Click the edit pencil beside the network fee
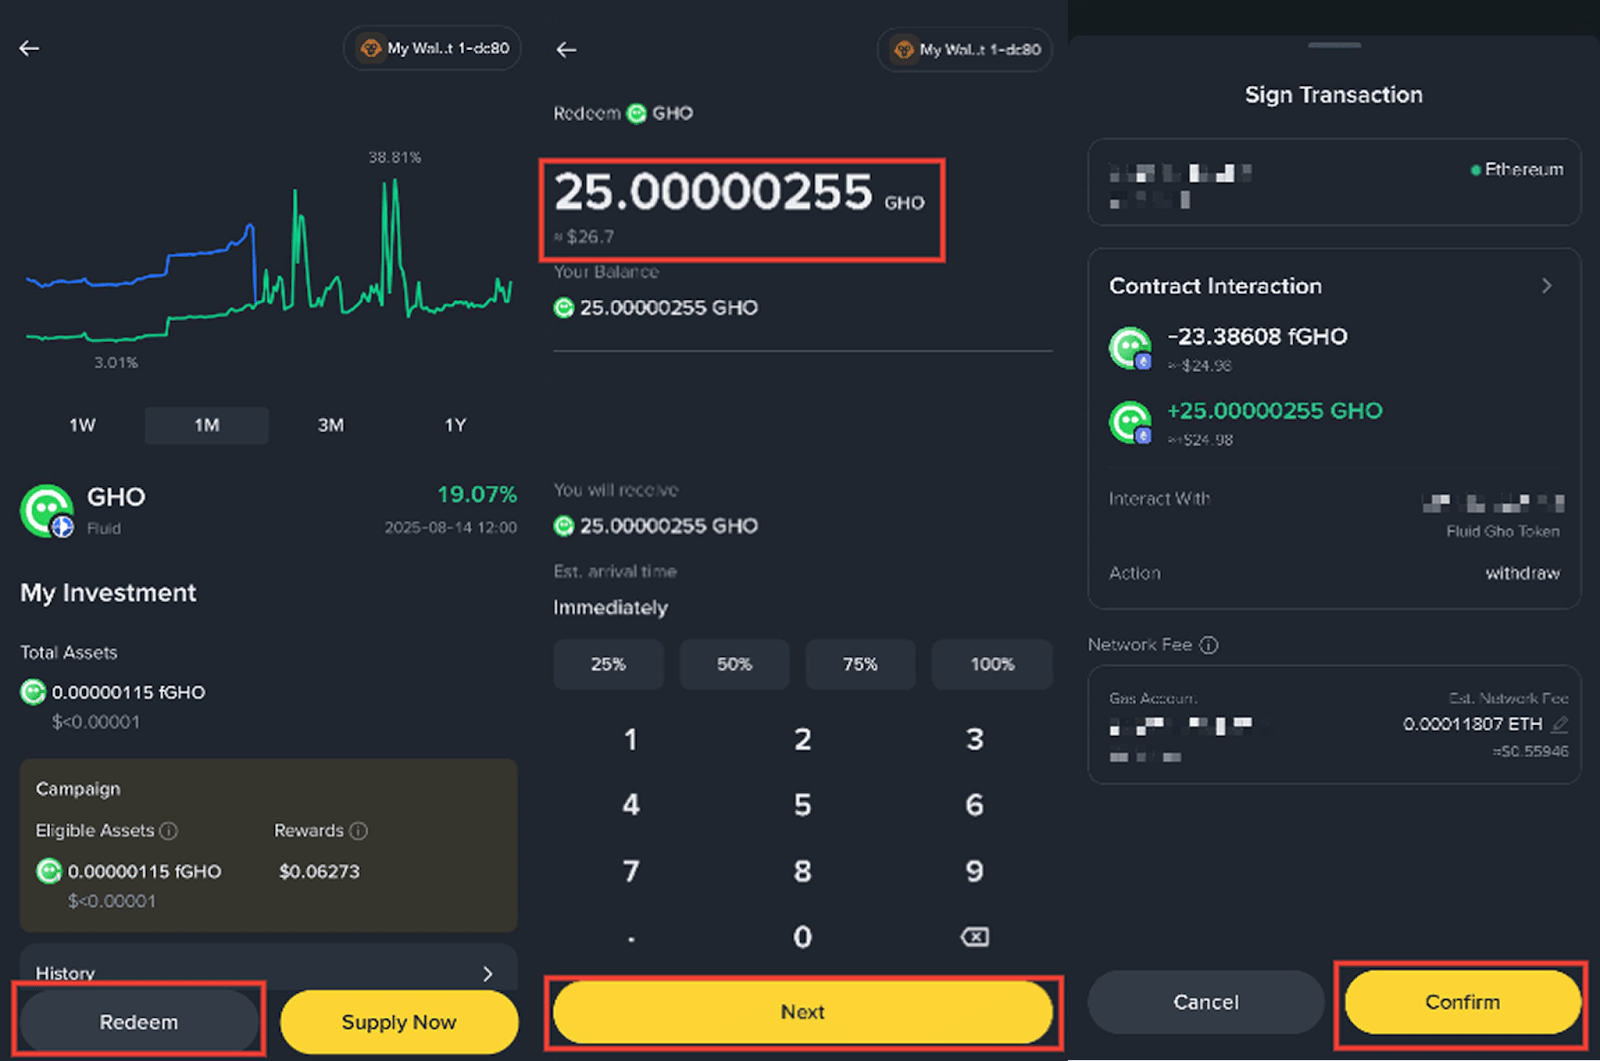This screenshot has height=1061, width=1600. click(1562, 724)
